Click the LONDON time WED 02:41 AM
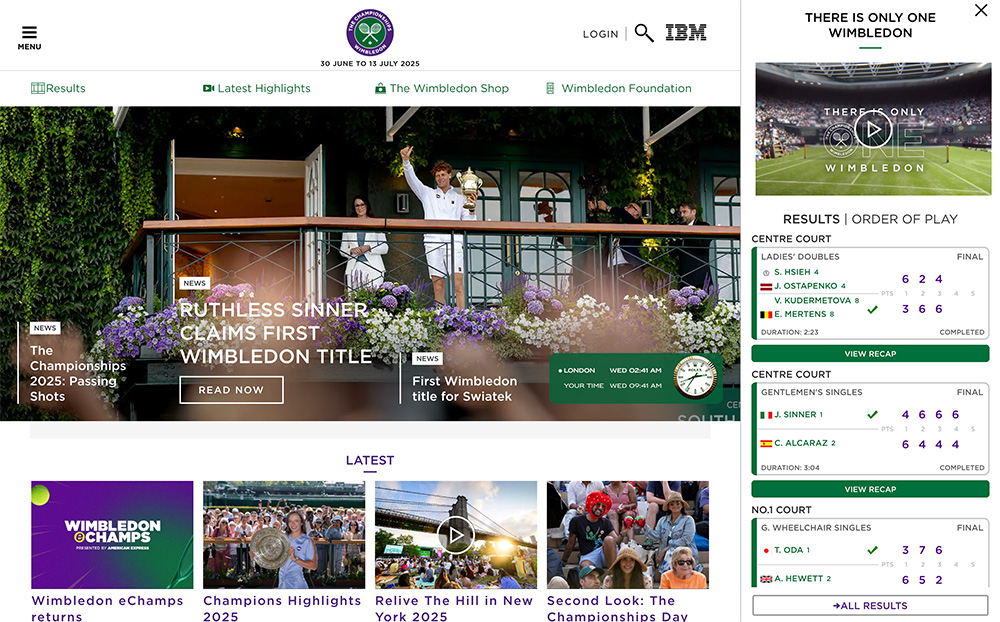Image resolution: width=1000 pixels, height=622 pixels. (x=610, y=370)
